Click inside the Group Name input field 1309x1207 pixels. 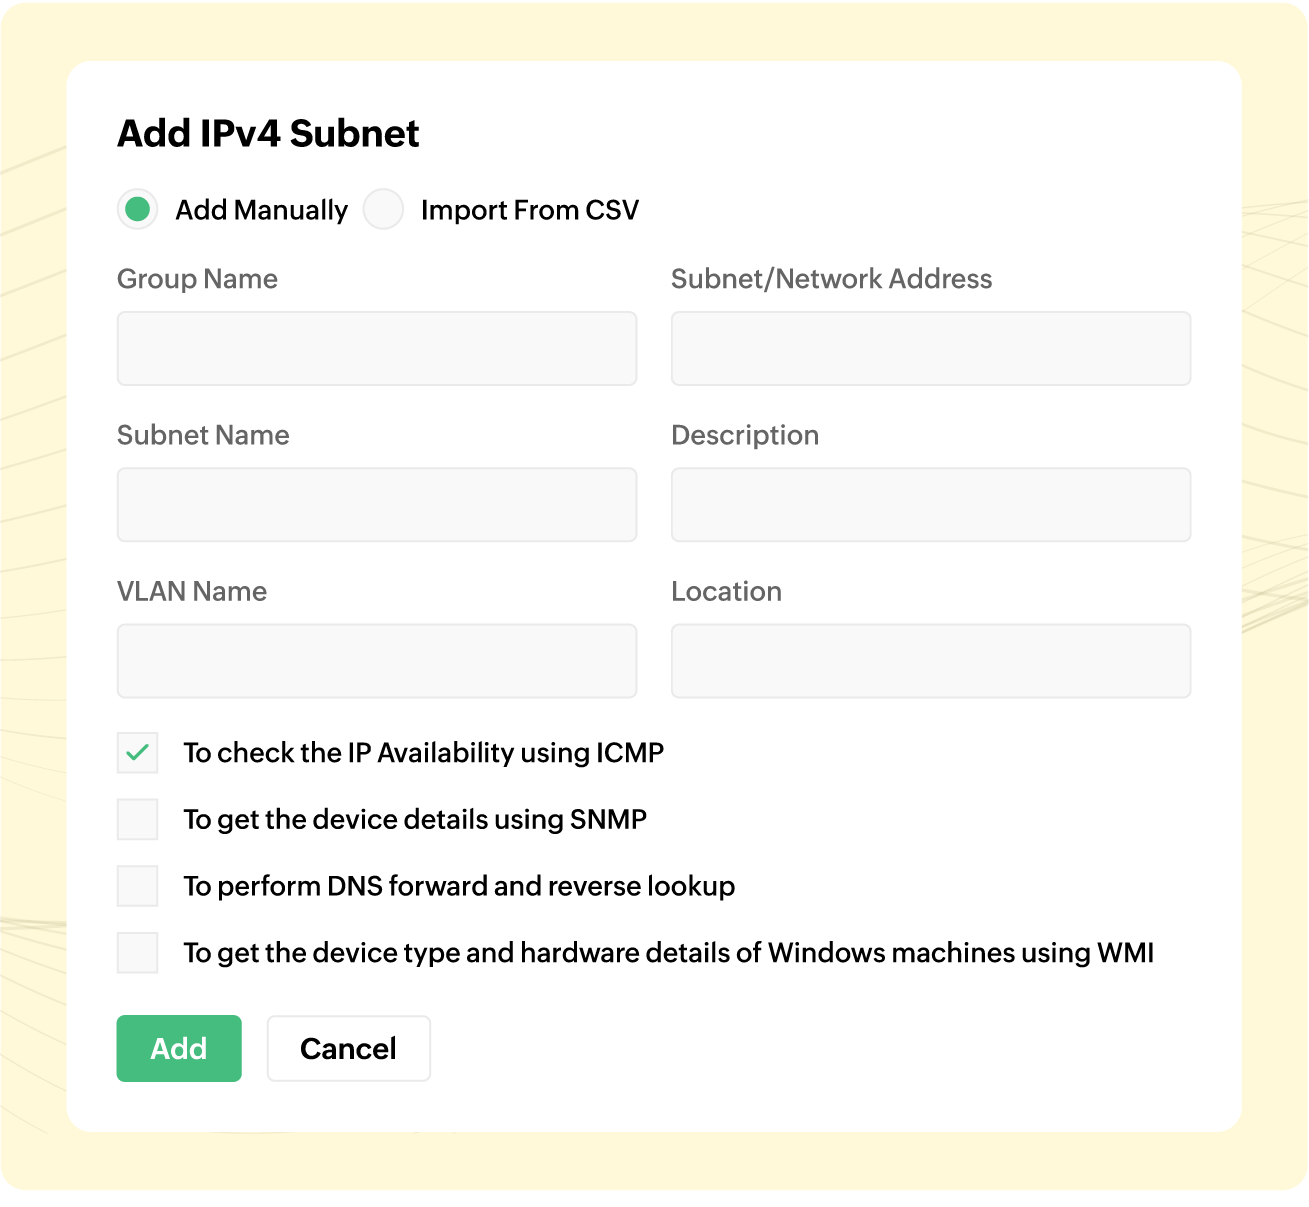[x=377, y=348]
